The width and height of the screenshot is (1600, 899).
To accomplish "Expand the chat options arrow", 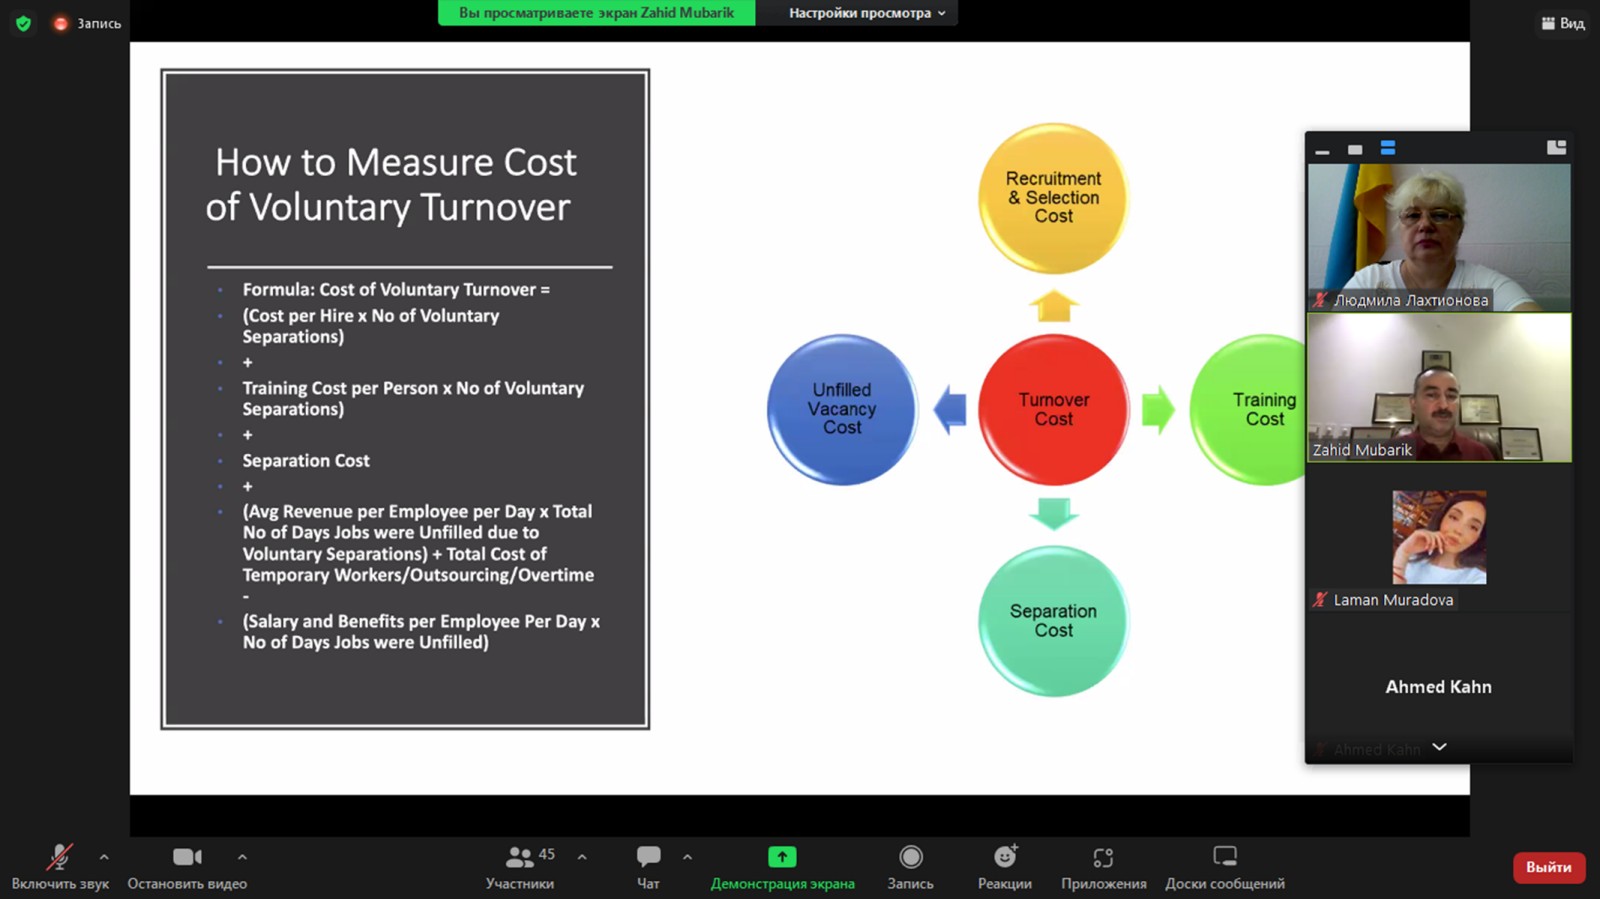I will coord(687,857).
